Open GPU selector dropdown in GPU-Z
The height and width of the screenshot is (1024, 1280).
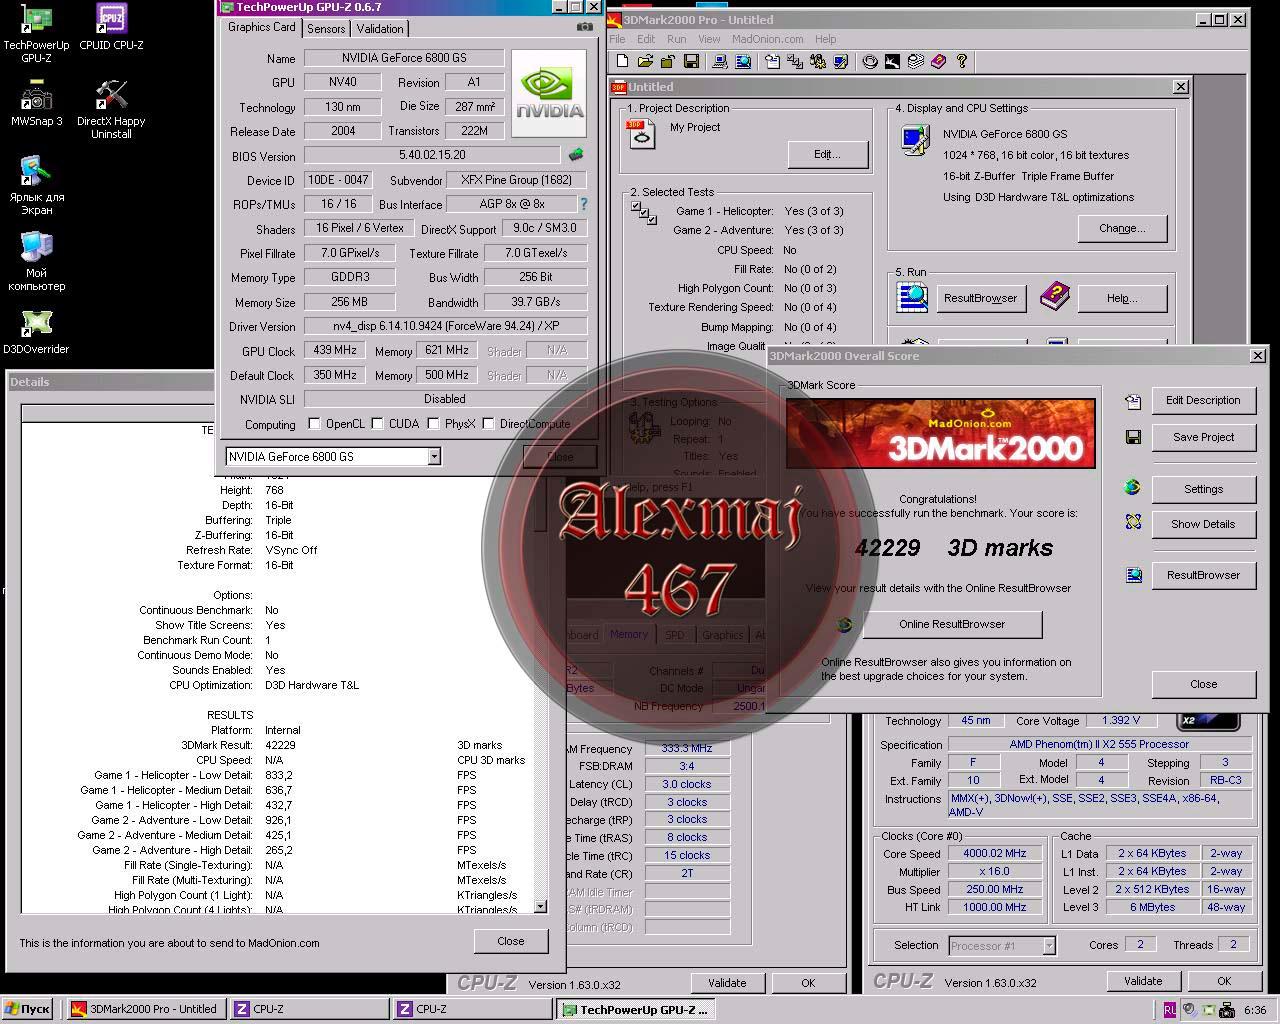pos(434,457)
